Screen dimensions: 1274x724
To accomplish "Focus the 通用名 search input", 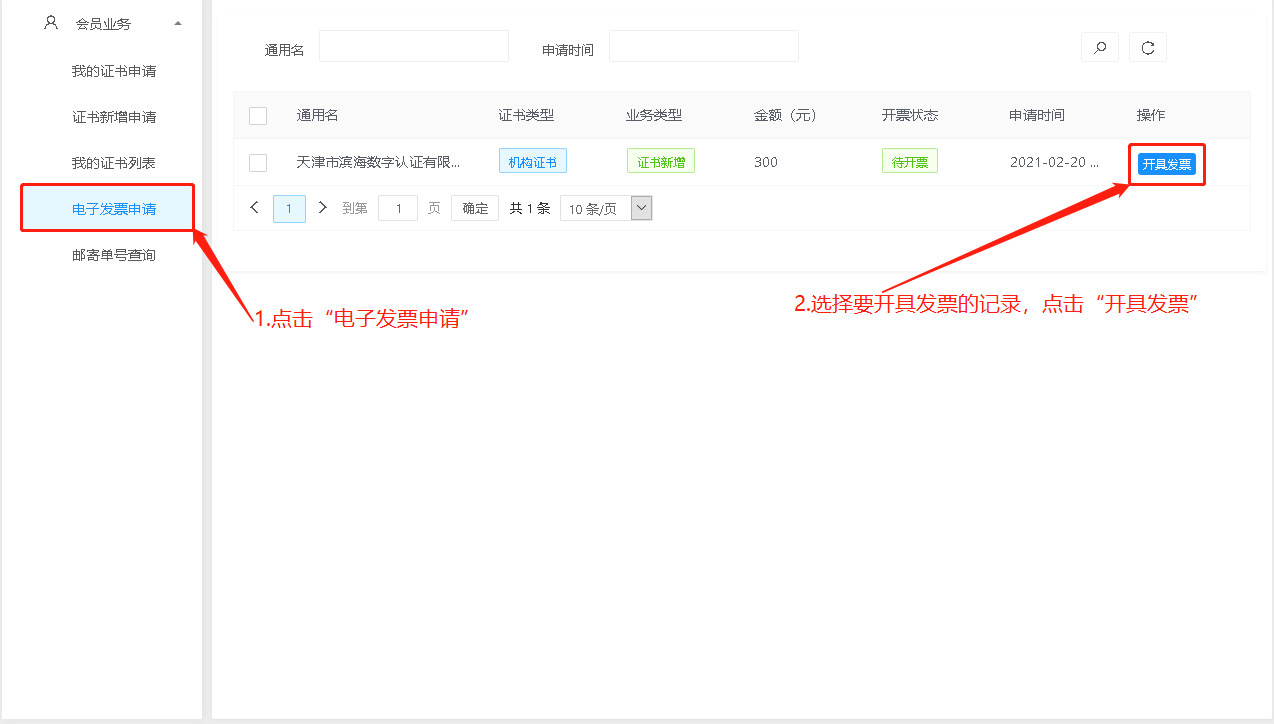I will (413, 47).
